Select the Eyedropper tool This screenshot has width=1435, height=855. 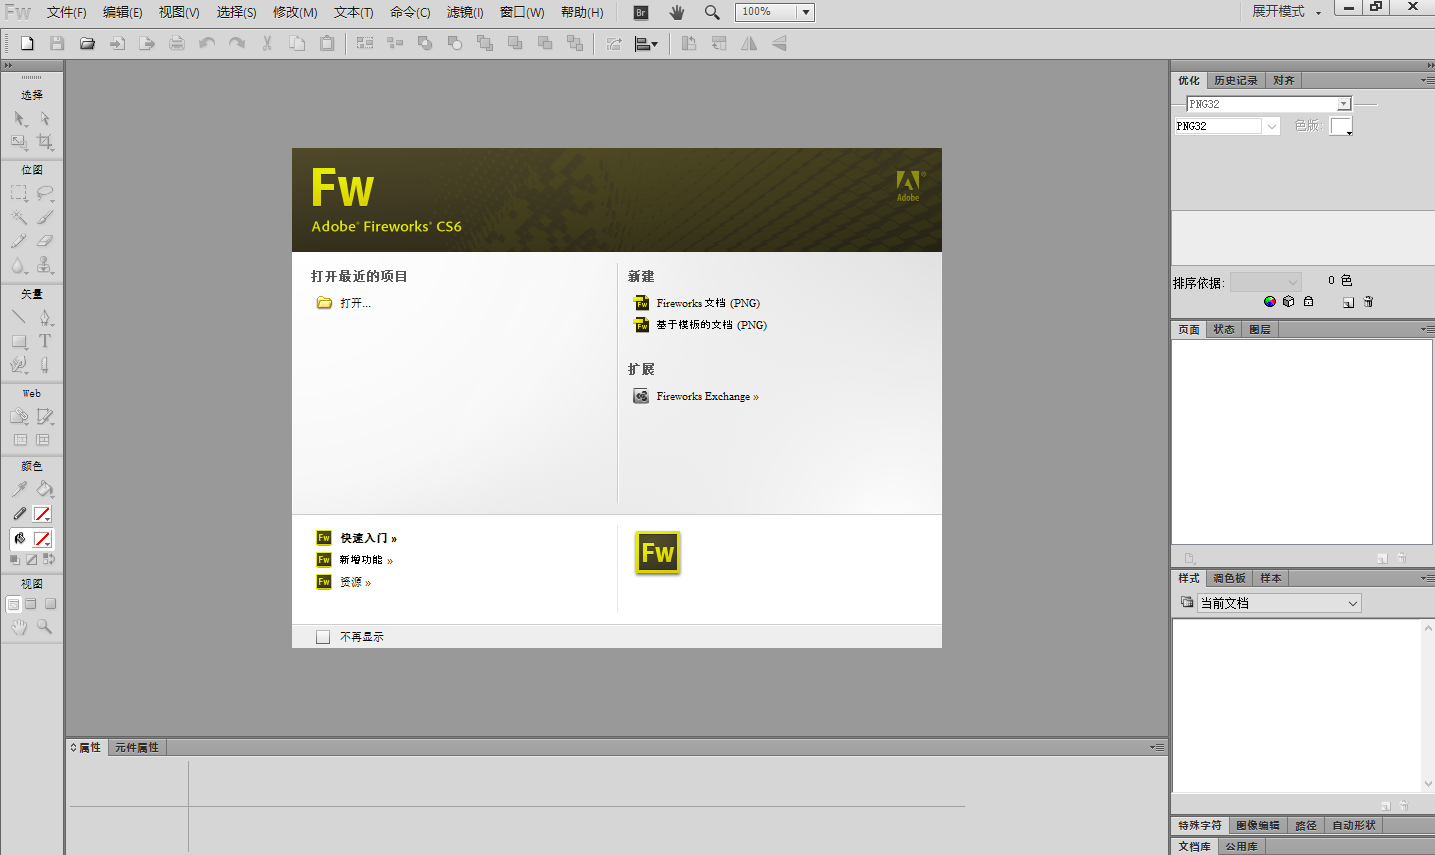tap(19, 489)
